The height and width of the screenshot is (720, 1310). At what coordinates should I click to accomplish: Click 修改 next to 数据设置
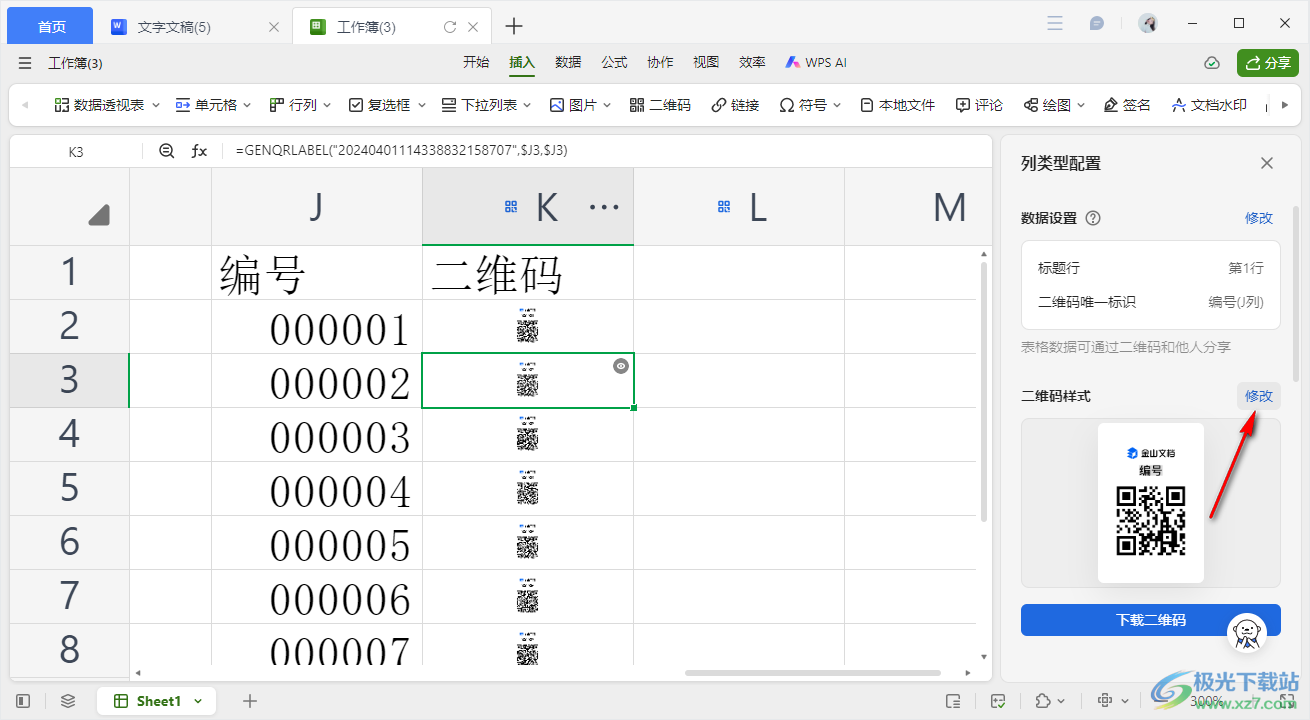1259,218
